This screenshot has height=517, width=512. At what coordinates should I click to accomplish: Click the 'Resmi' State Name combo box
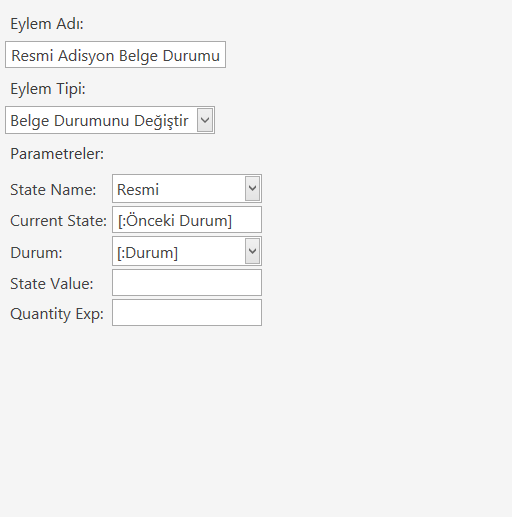click(x=187, y=188)
